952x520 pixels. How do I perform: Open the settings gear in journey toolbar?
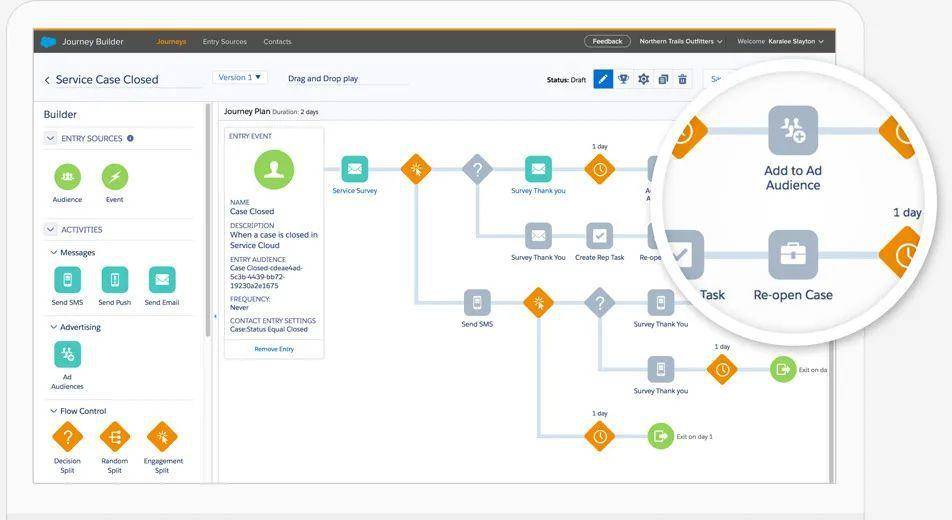(x=643, y=79)
